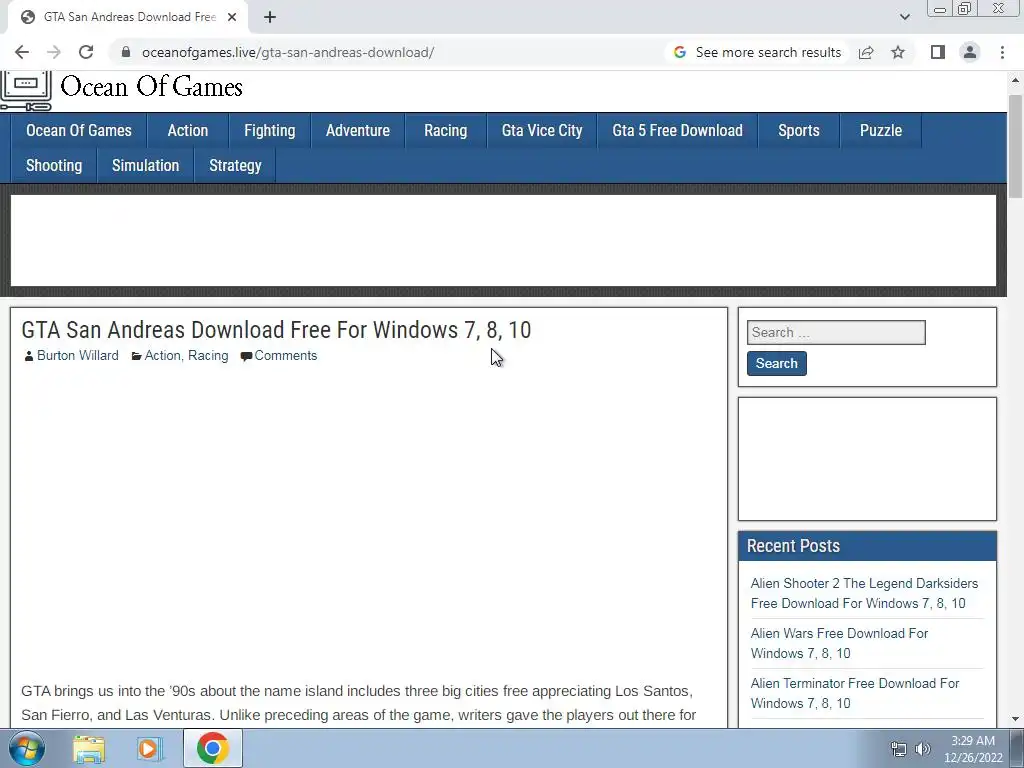Open Chrome three-dot menu

[1002, 52]
